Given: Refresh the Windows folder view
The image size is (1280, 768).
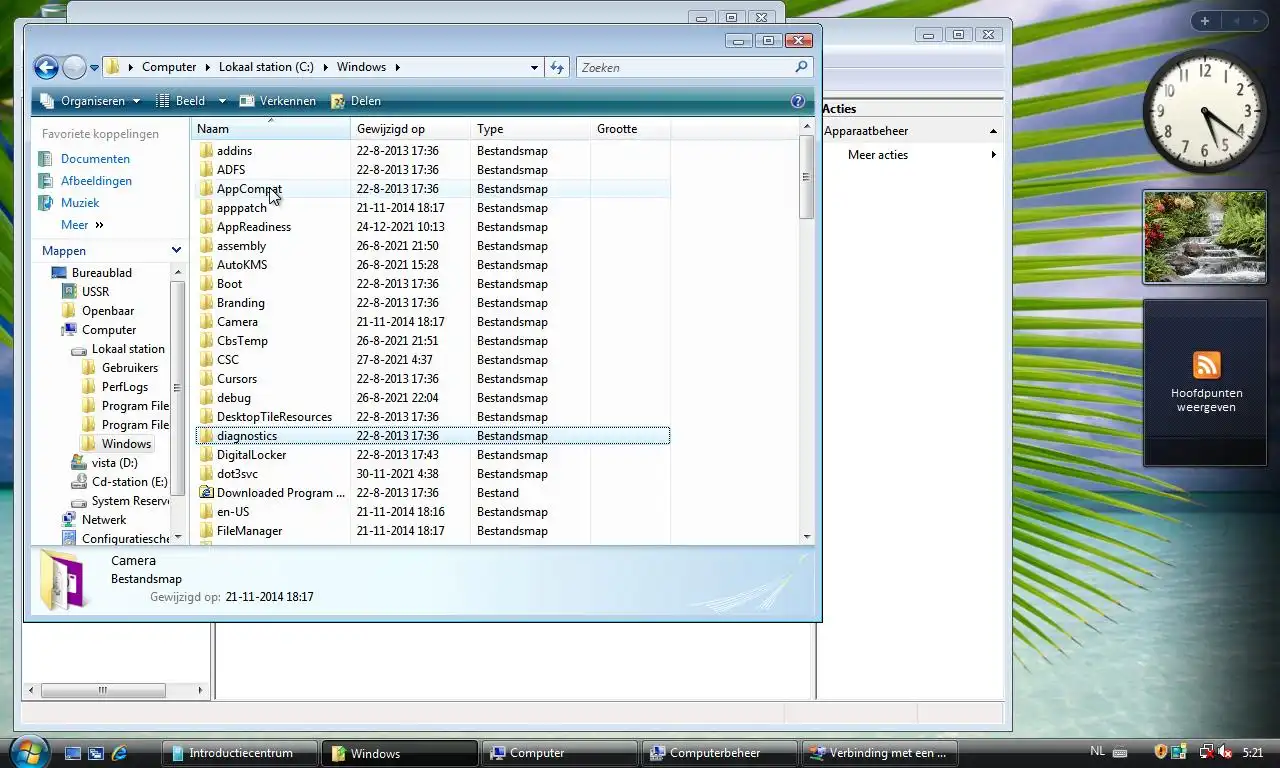Looking at the screenshot, I should coord(557,67).
